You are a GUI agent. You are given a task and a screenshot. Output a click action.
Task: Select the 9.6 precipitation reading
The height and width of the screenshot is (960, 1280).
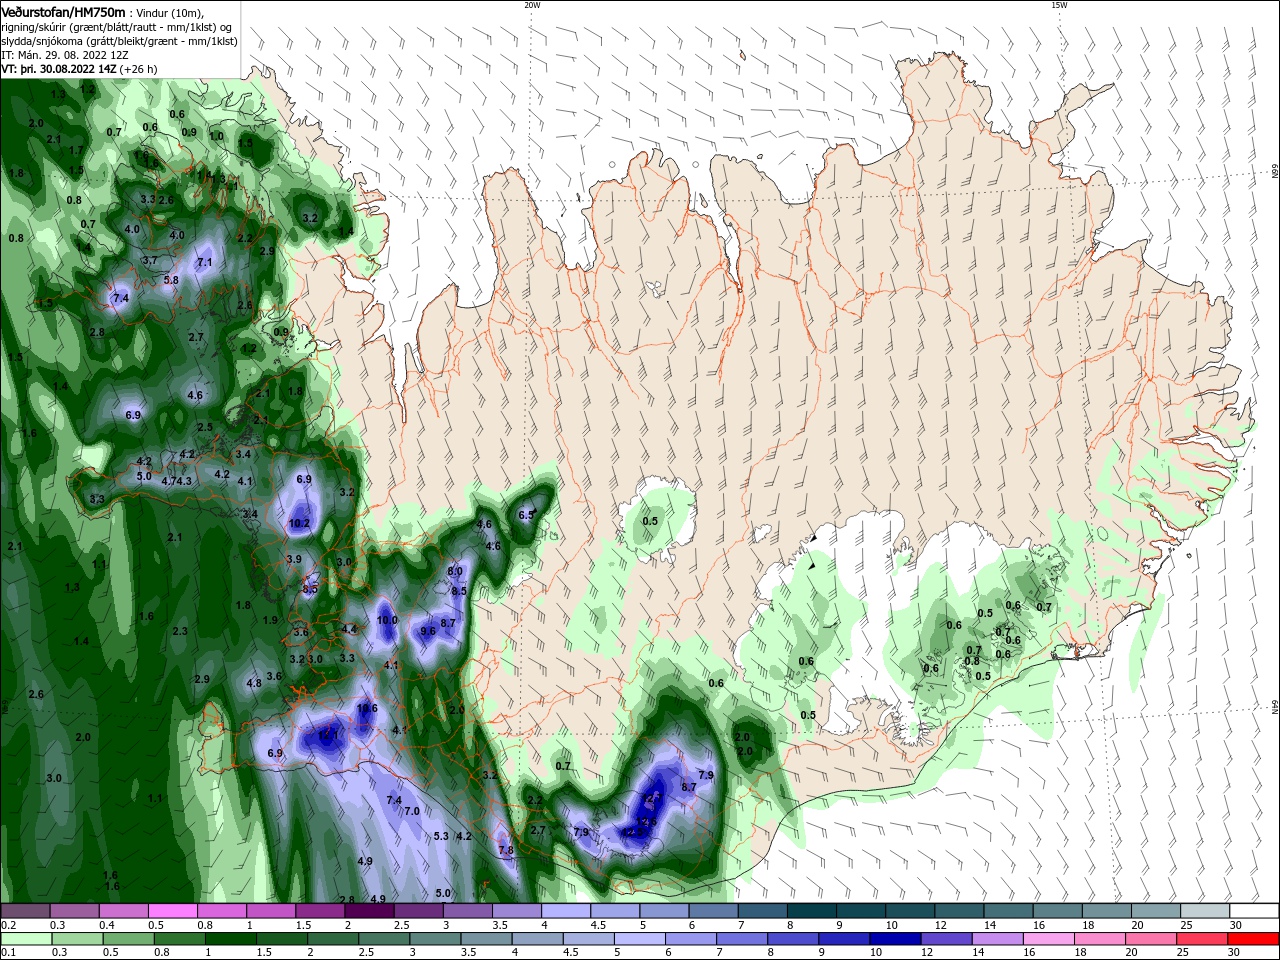coord(428,631)
